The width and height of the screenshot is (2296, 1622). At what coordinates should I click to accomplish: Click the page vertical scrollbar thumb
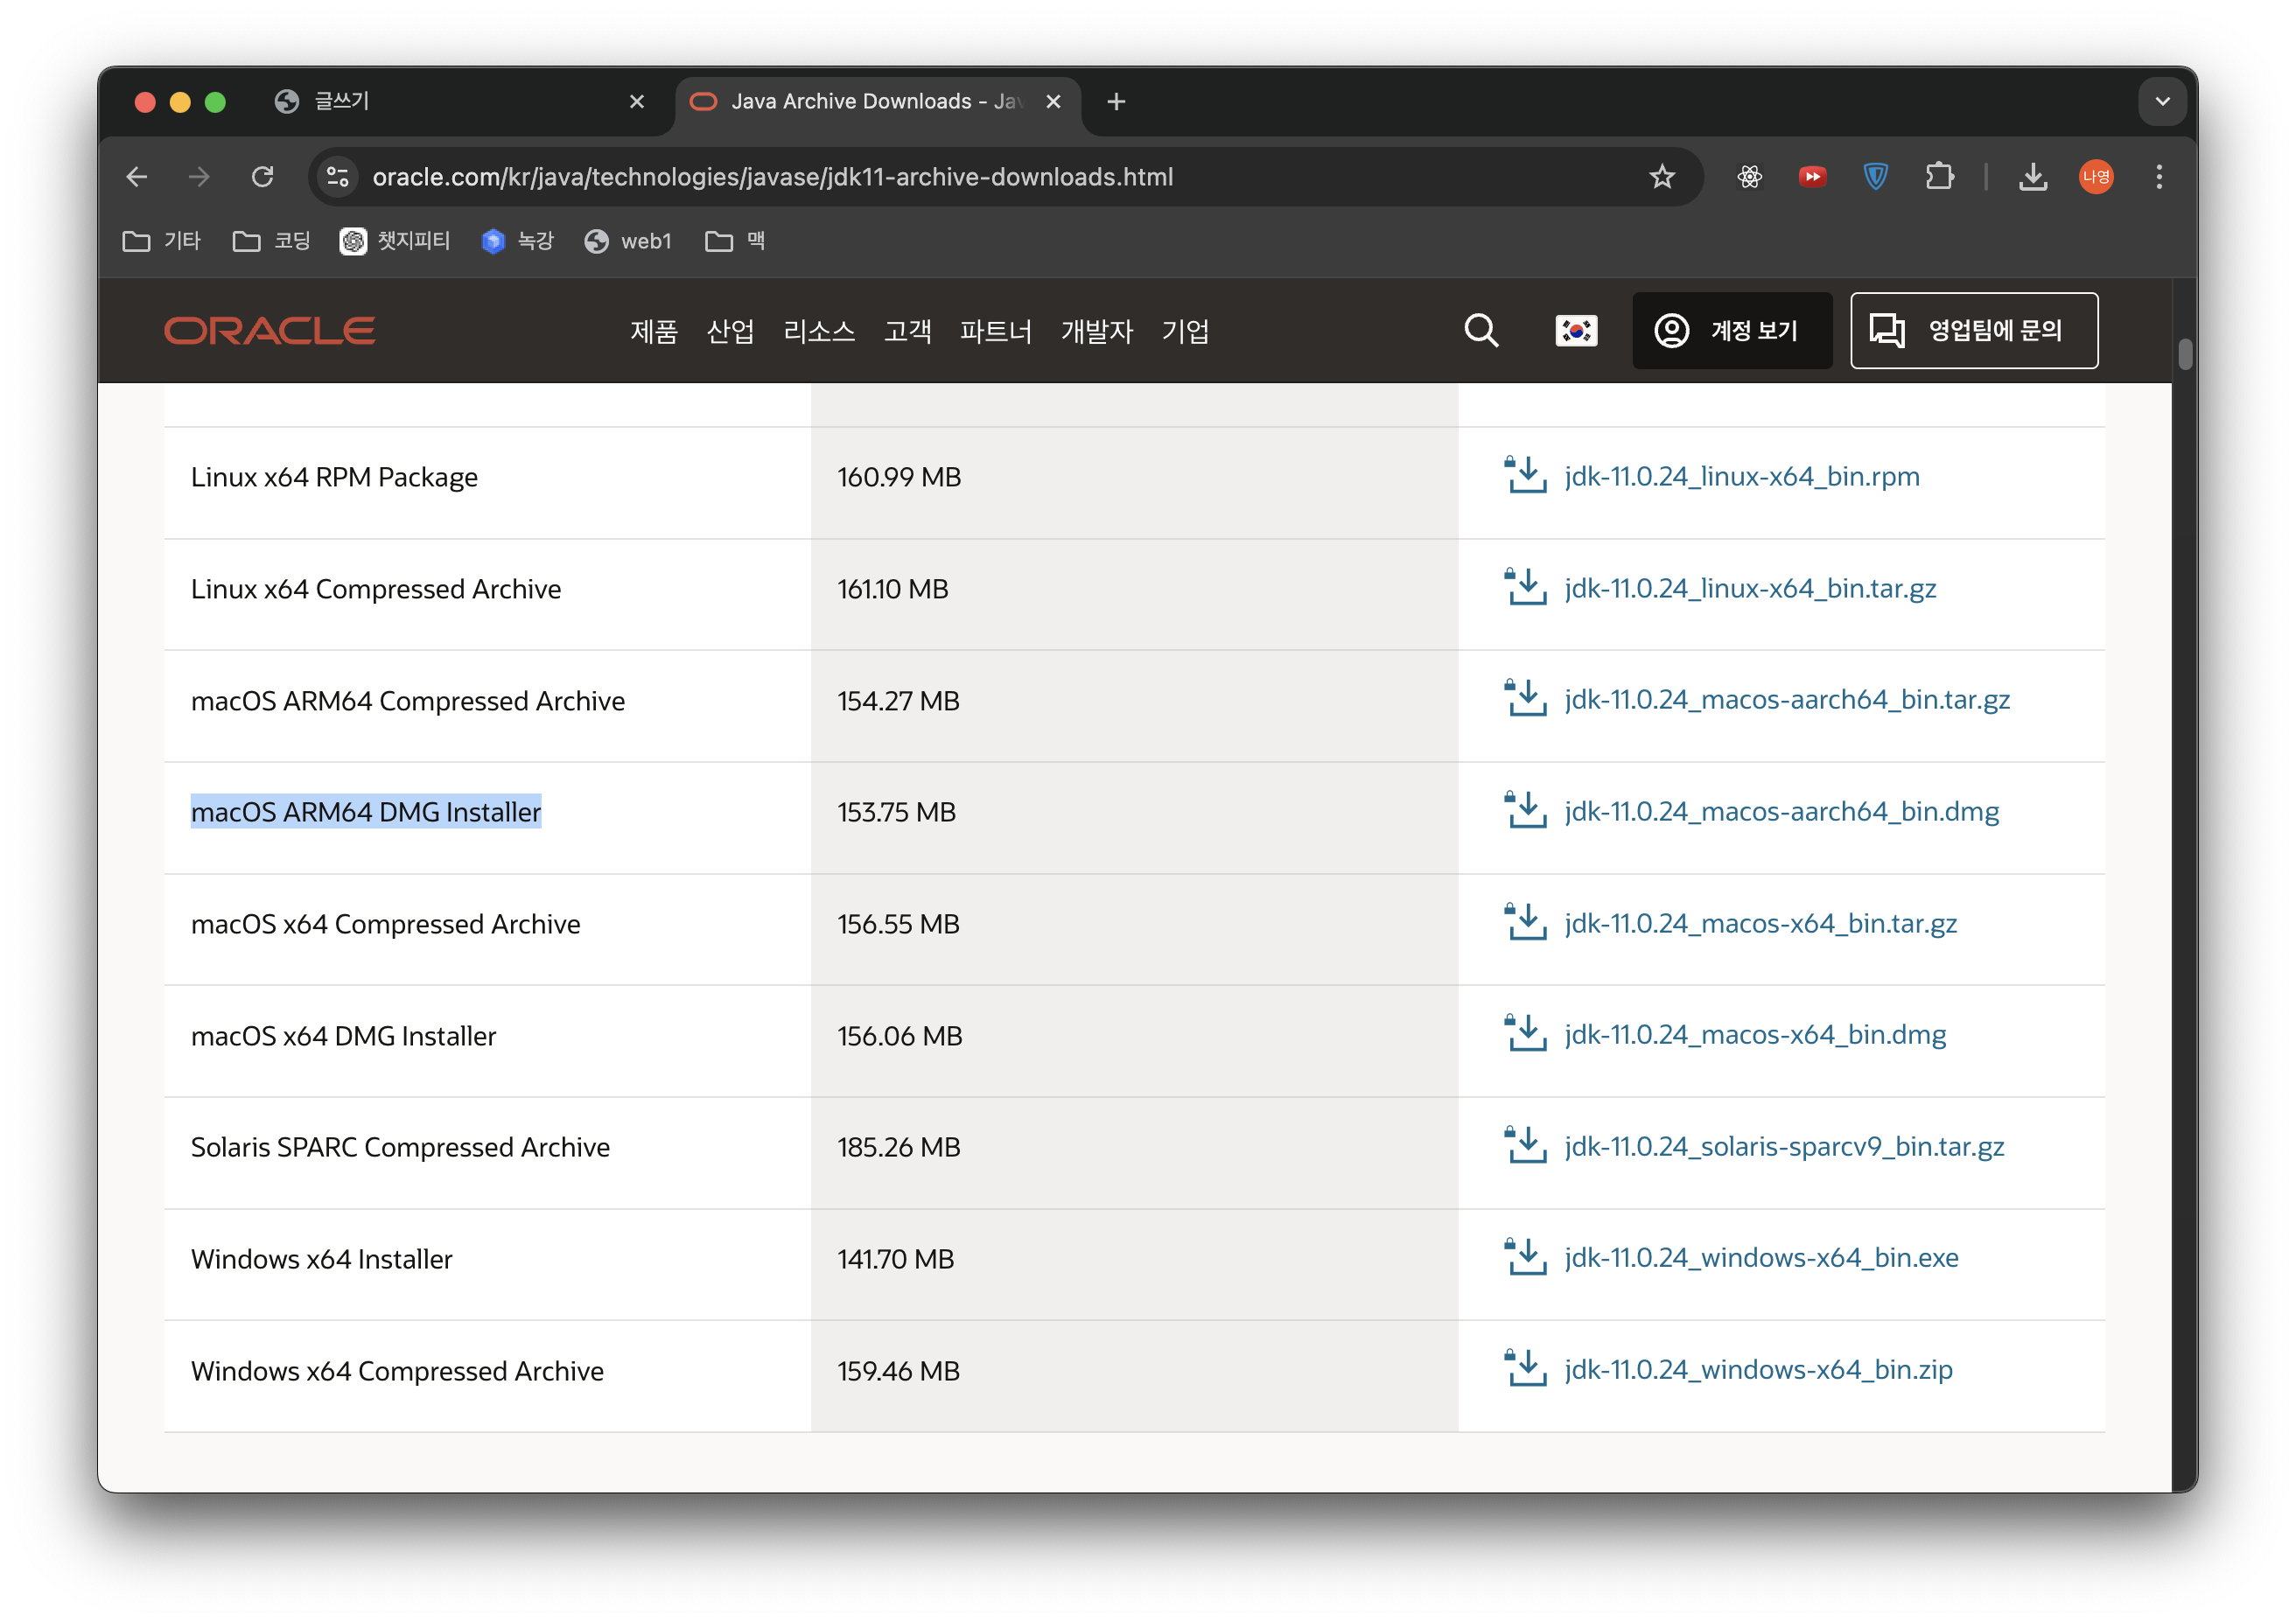(x=2185, y=354)
